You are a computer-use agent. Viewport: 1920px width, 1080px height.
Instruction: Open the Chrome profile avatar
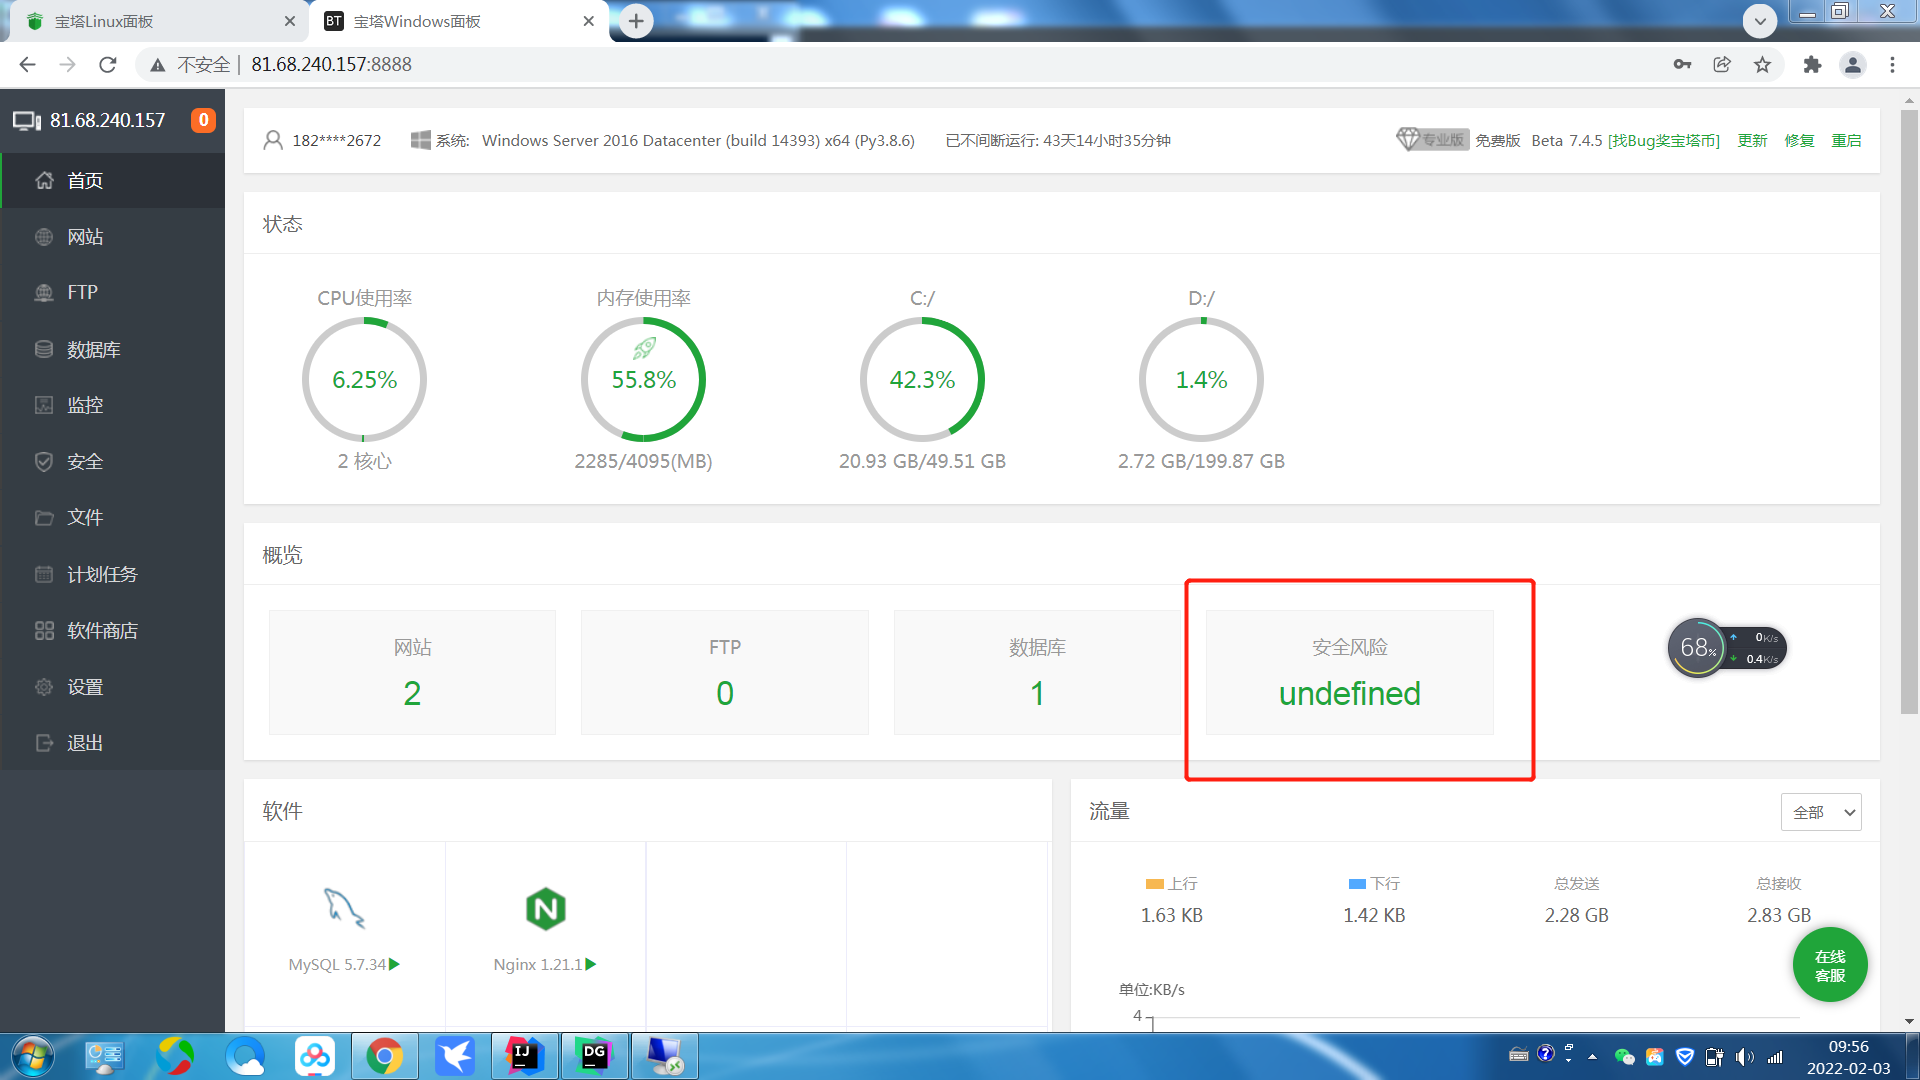point(1853,64)
